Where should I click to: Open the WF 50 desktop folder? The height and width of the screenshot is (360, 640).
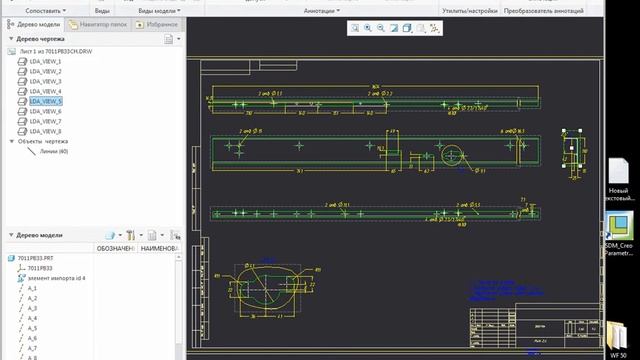(618, 340)
